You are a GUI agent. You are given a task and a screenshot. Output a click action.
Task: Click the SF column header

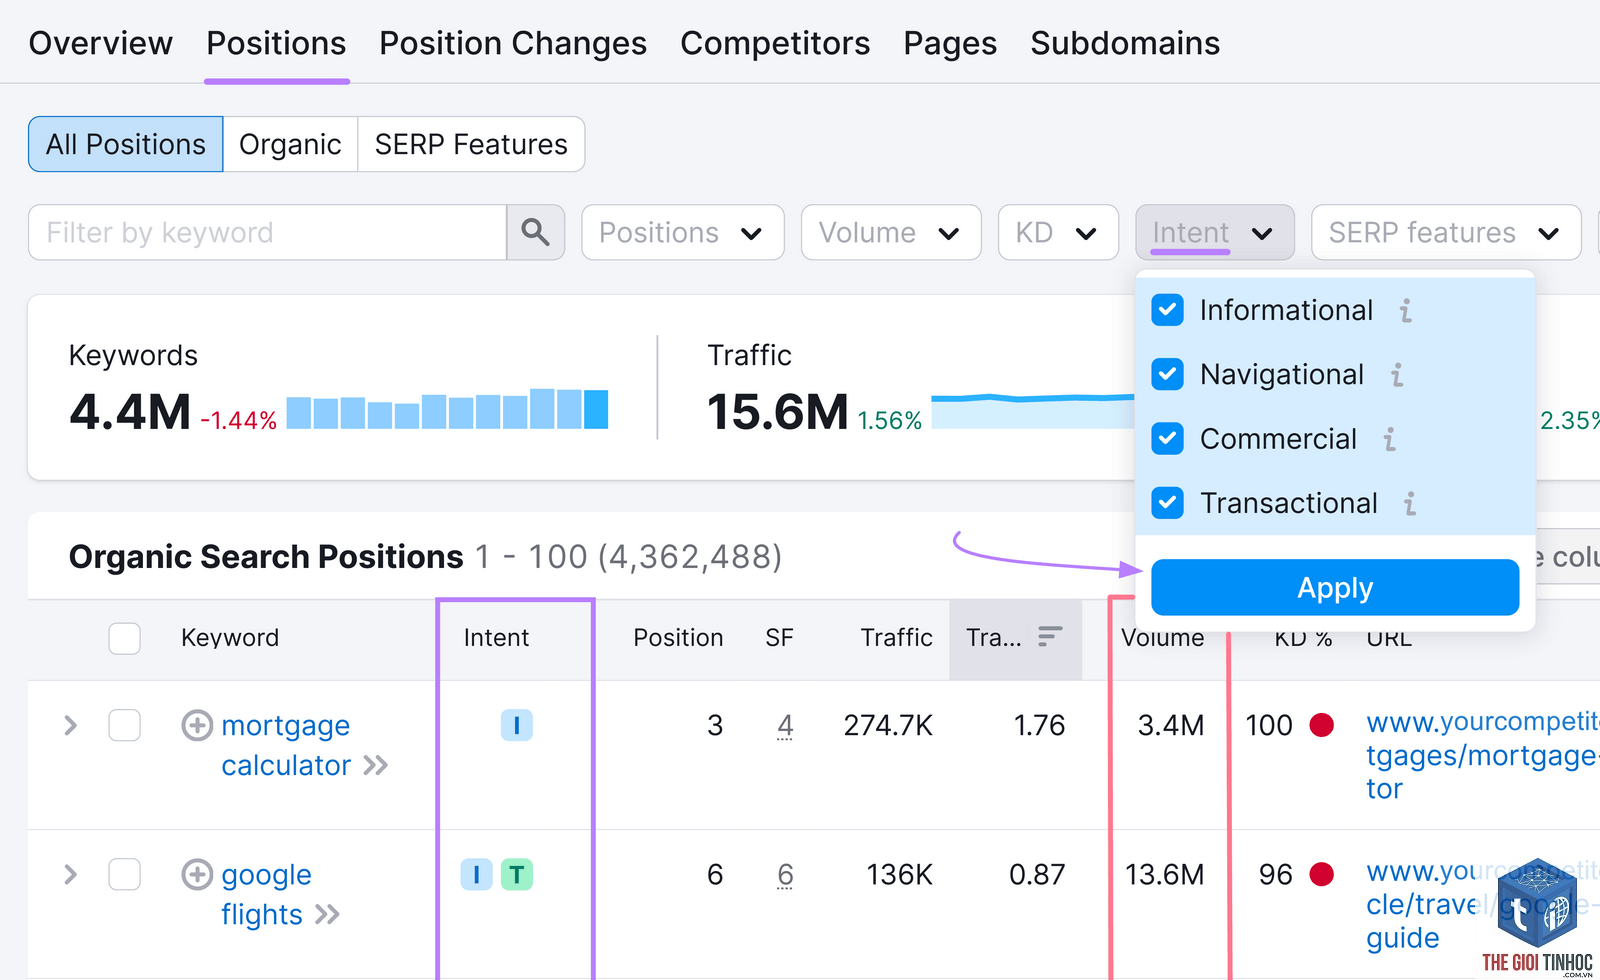(779, 637)
